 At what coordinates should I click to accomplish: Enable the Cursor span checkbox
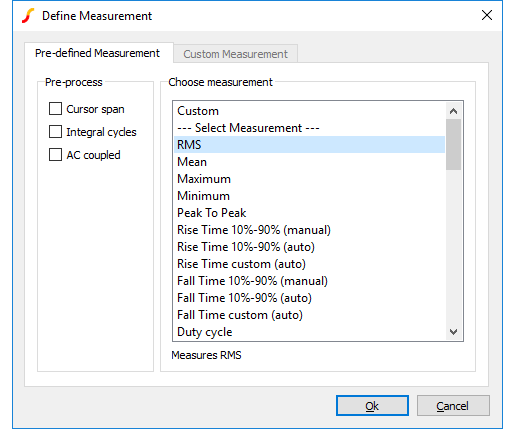click(x=55, y=109)
